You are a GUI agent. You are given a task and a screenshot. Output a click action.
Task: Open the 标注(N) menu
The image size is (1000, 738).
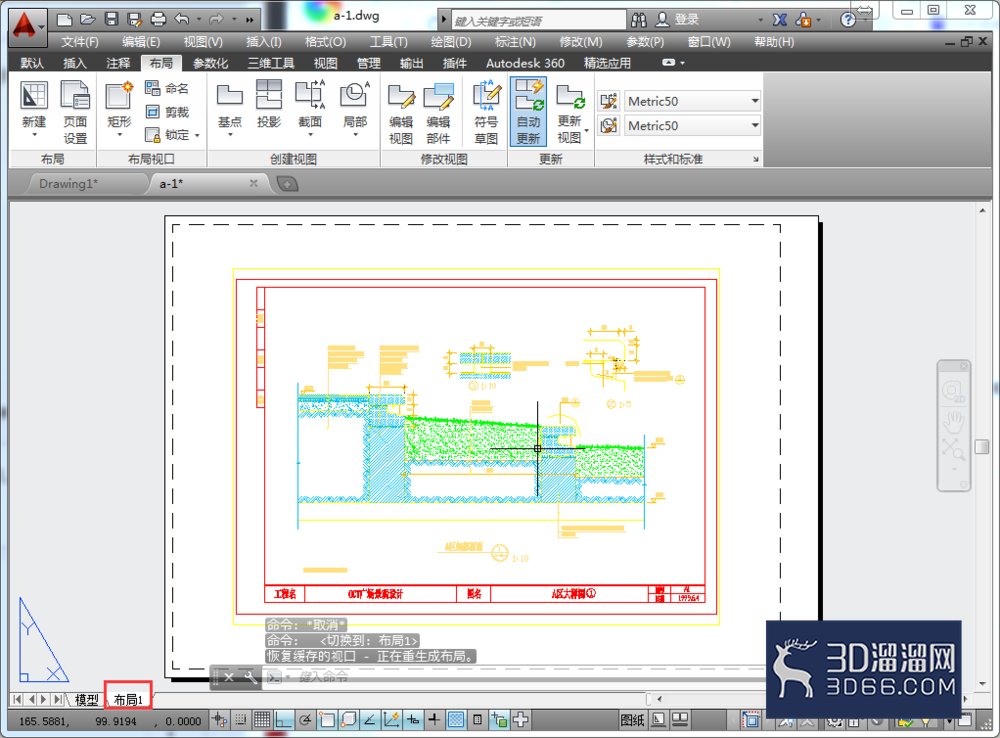(515, 42)
